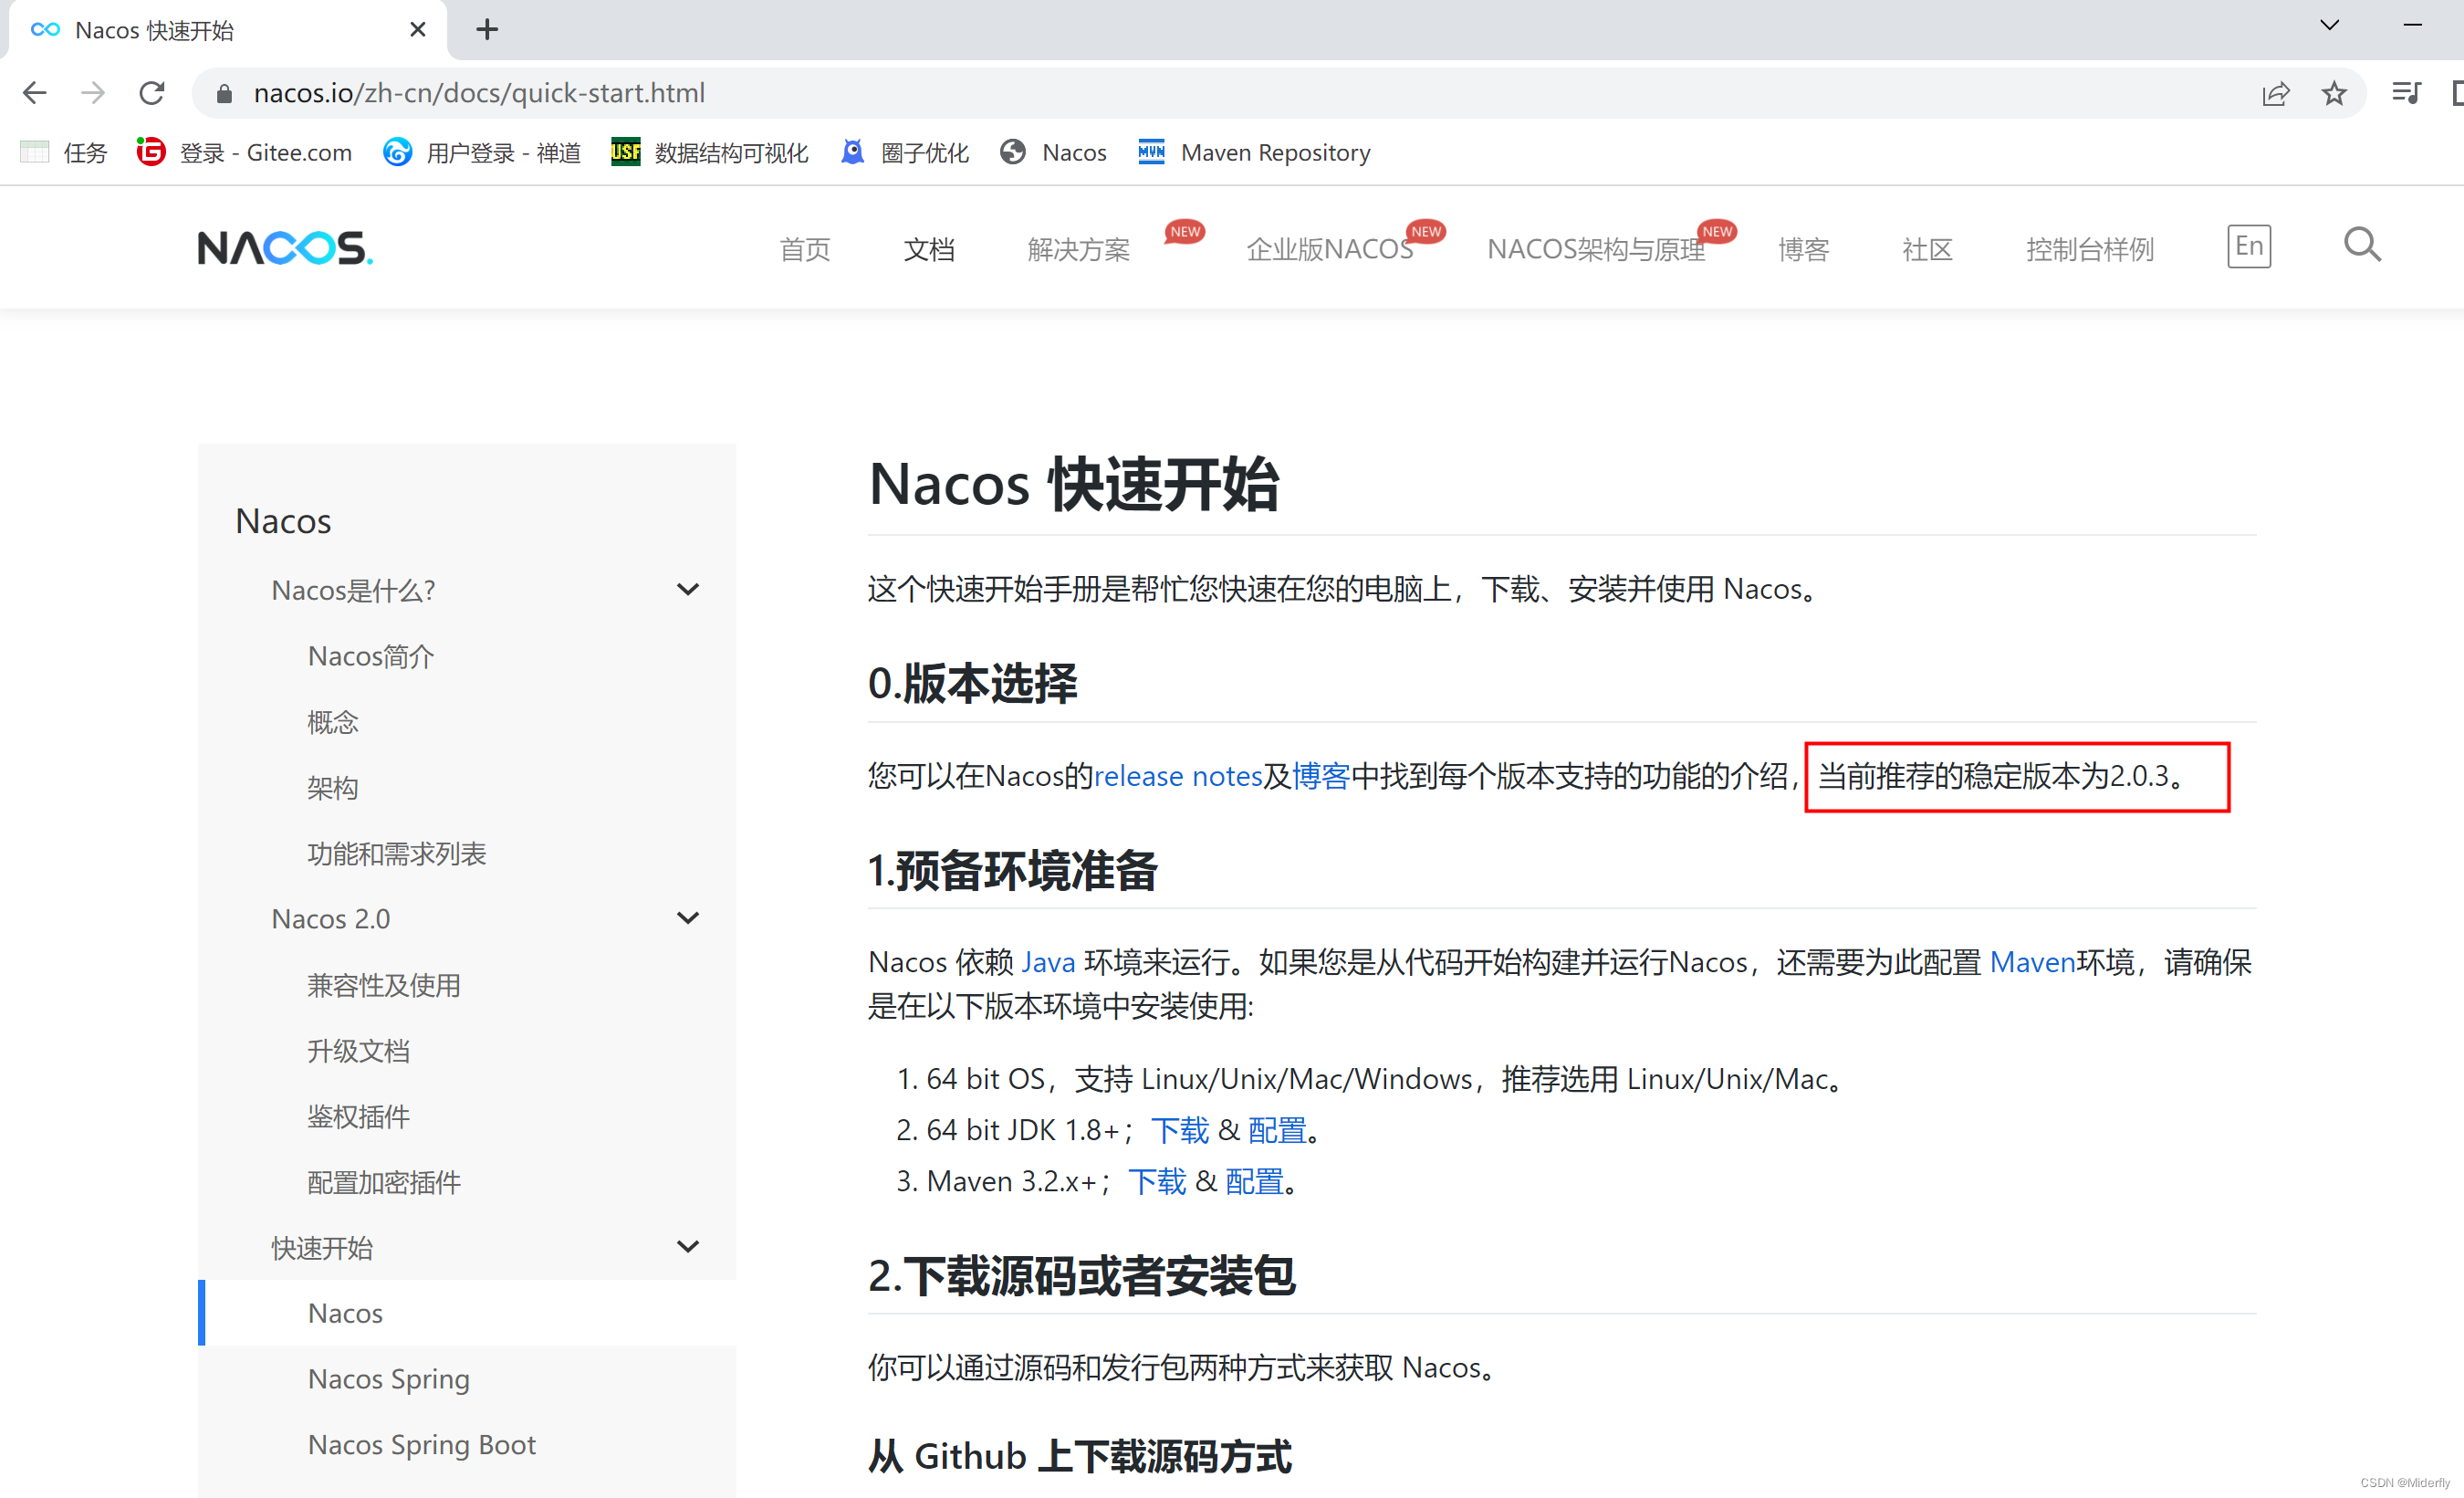Bookmark this page with the star icon
2464x1498 pixels.
click(x=2333, y=93)
